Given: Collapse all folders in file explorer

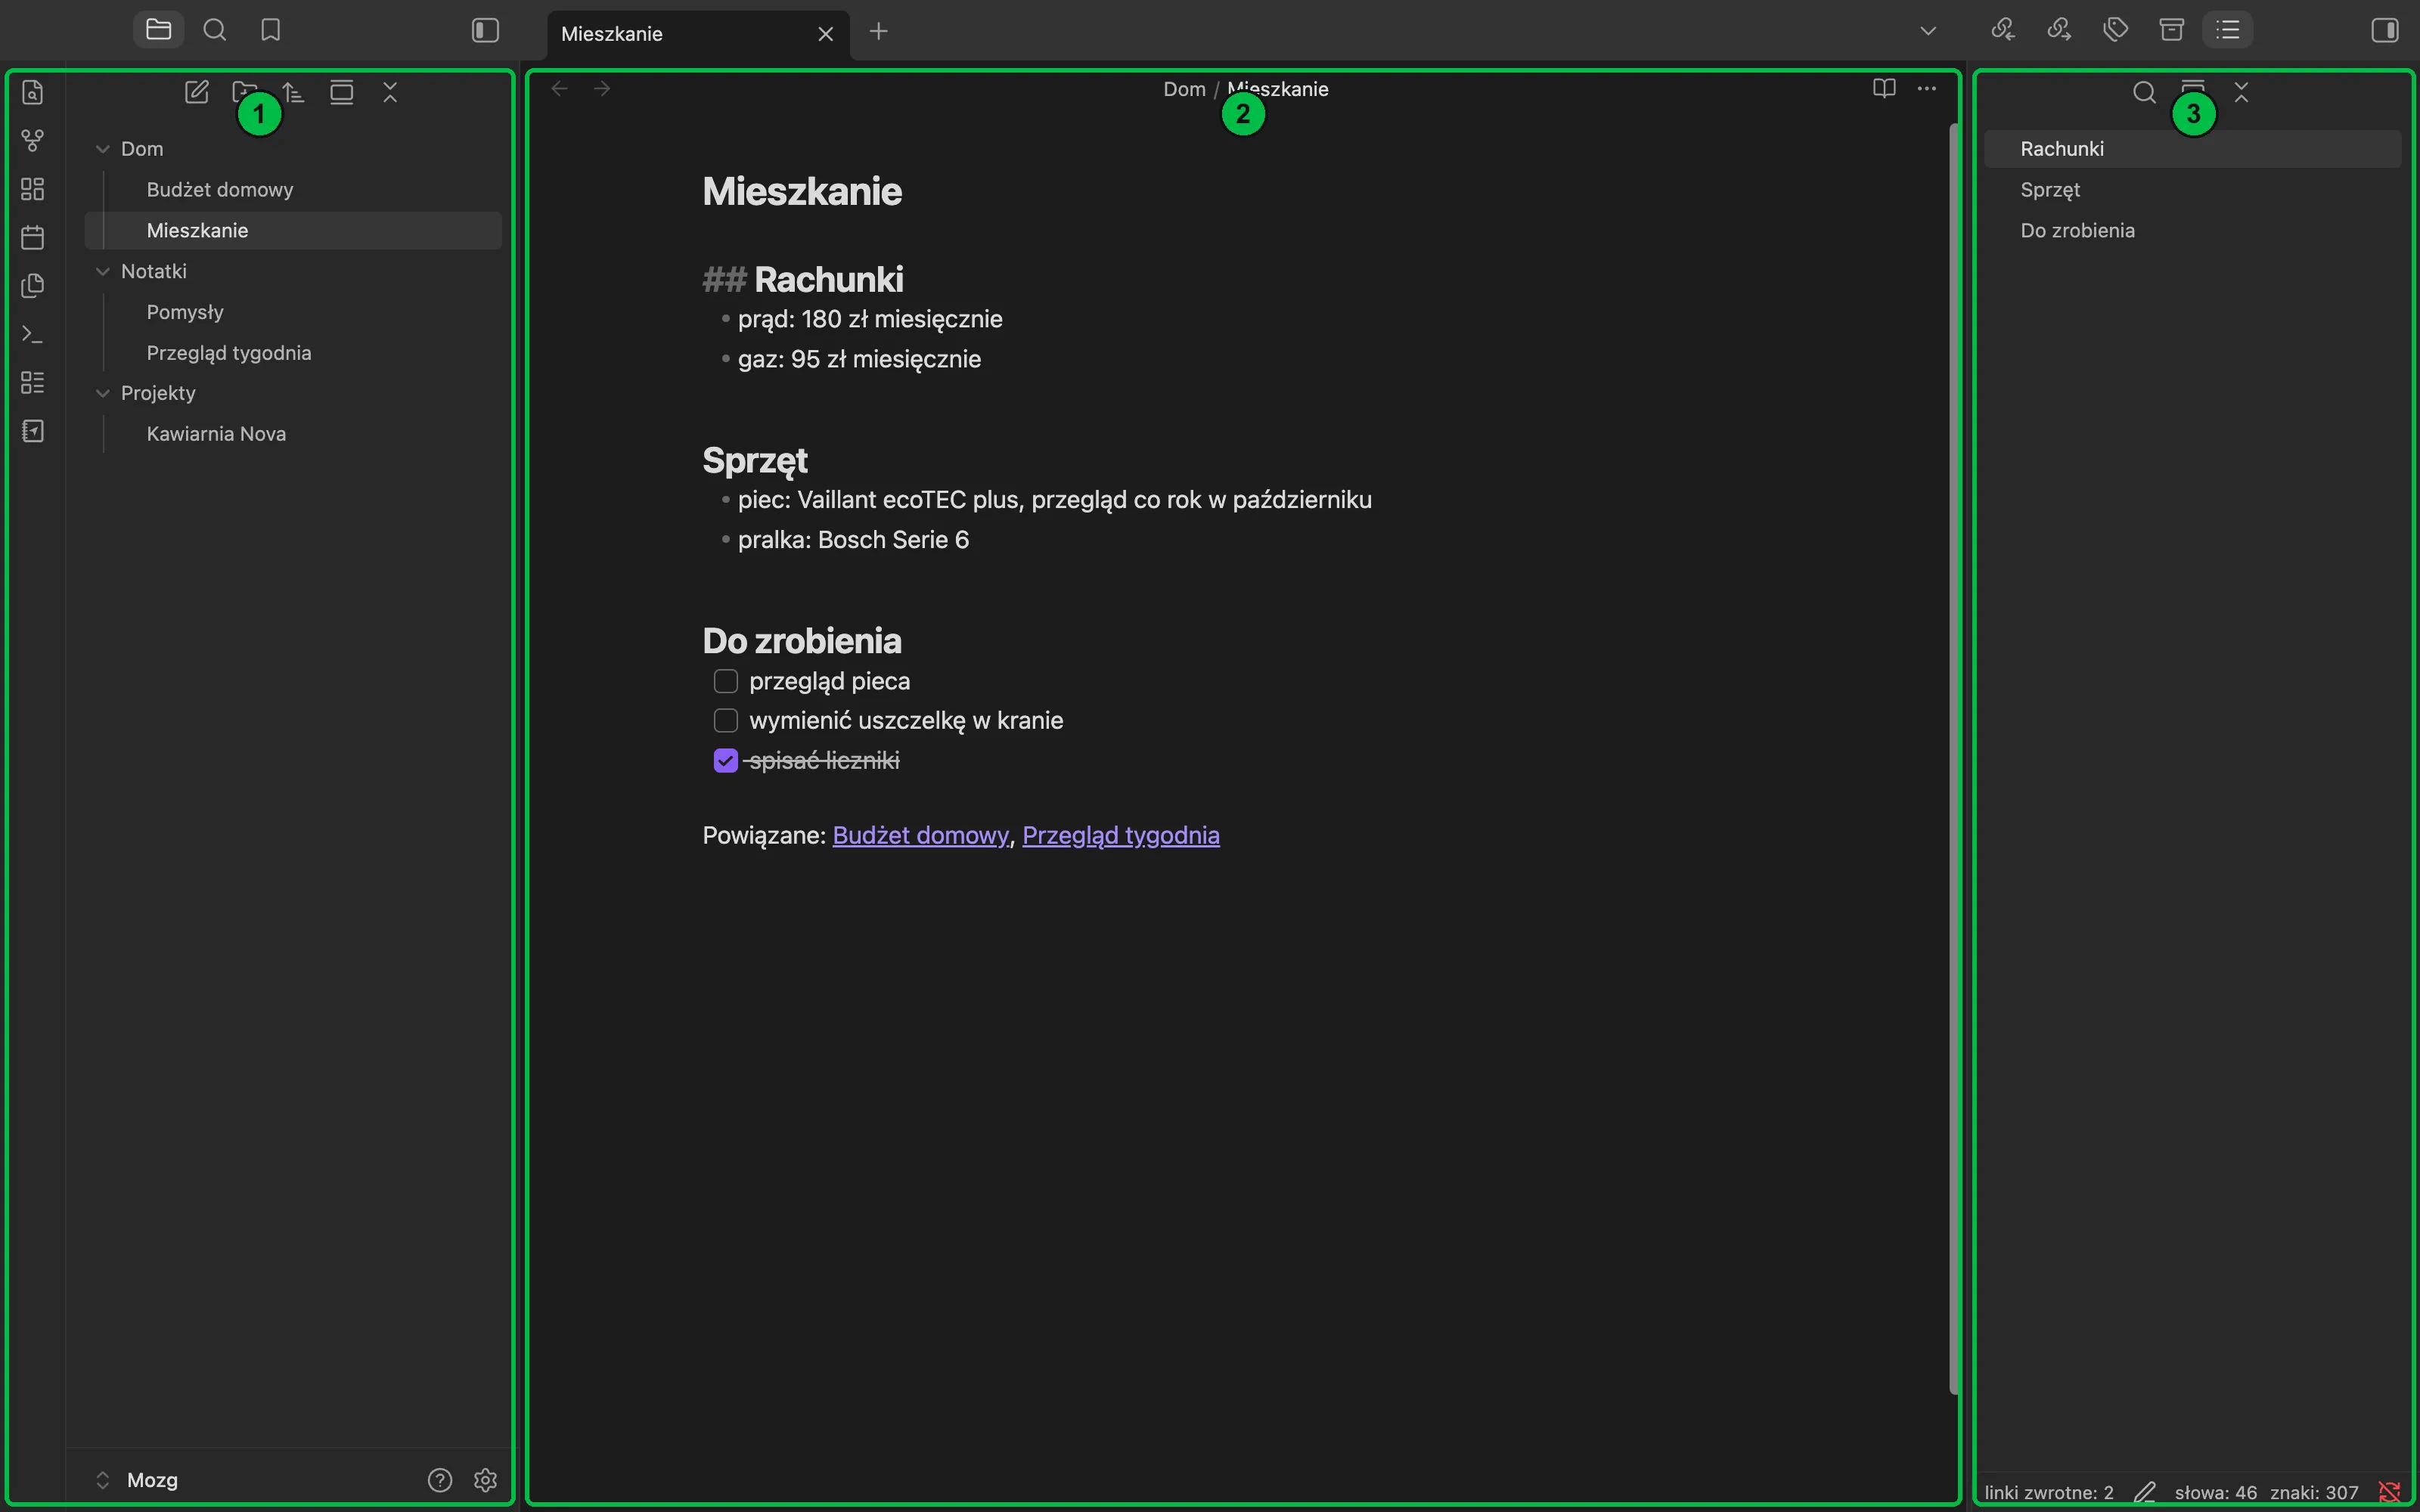Looking at the screenshot, I should click(x=391, y=92).
